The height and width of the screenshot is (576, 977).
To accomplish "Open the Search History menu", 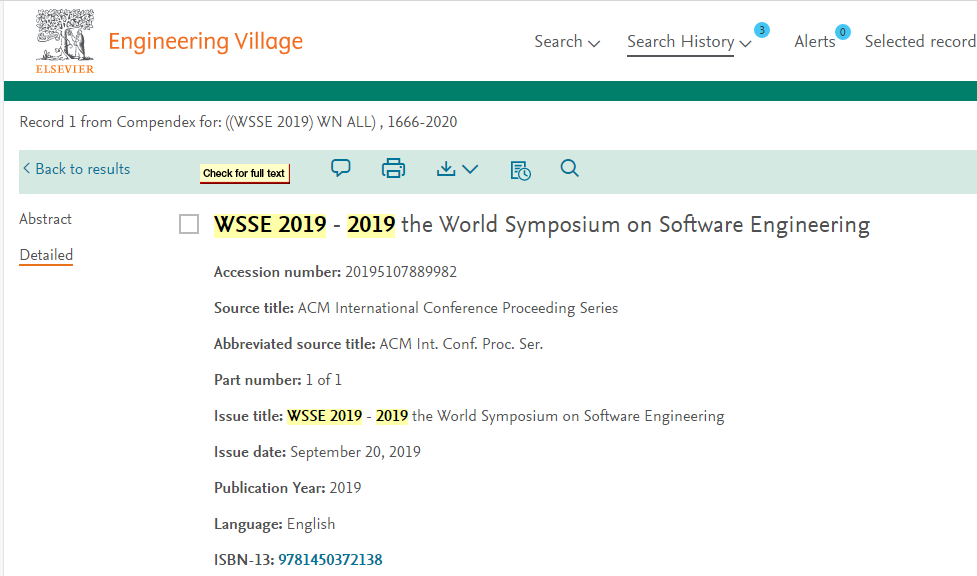I will 689,42.
